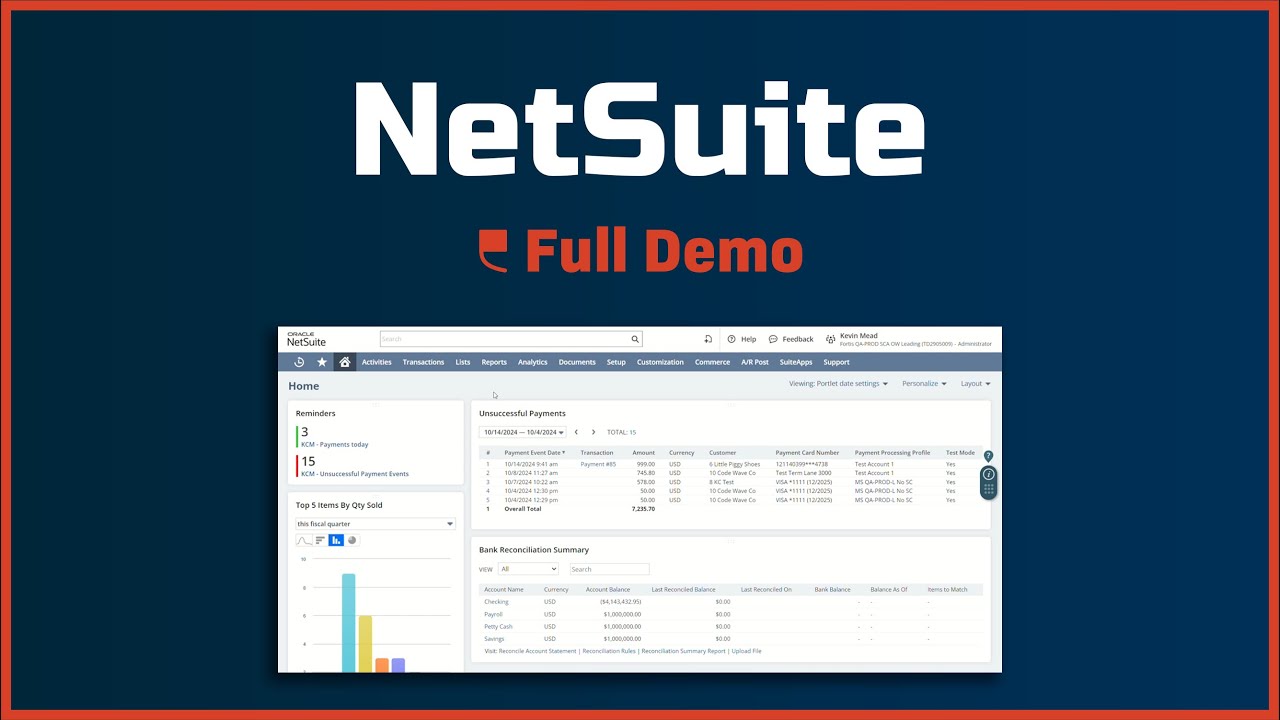Click the Home icon in the navigation bar

click(345, 362)
